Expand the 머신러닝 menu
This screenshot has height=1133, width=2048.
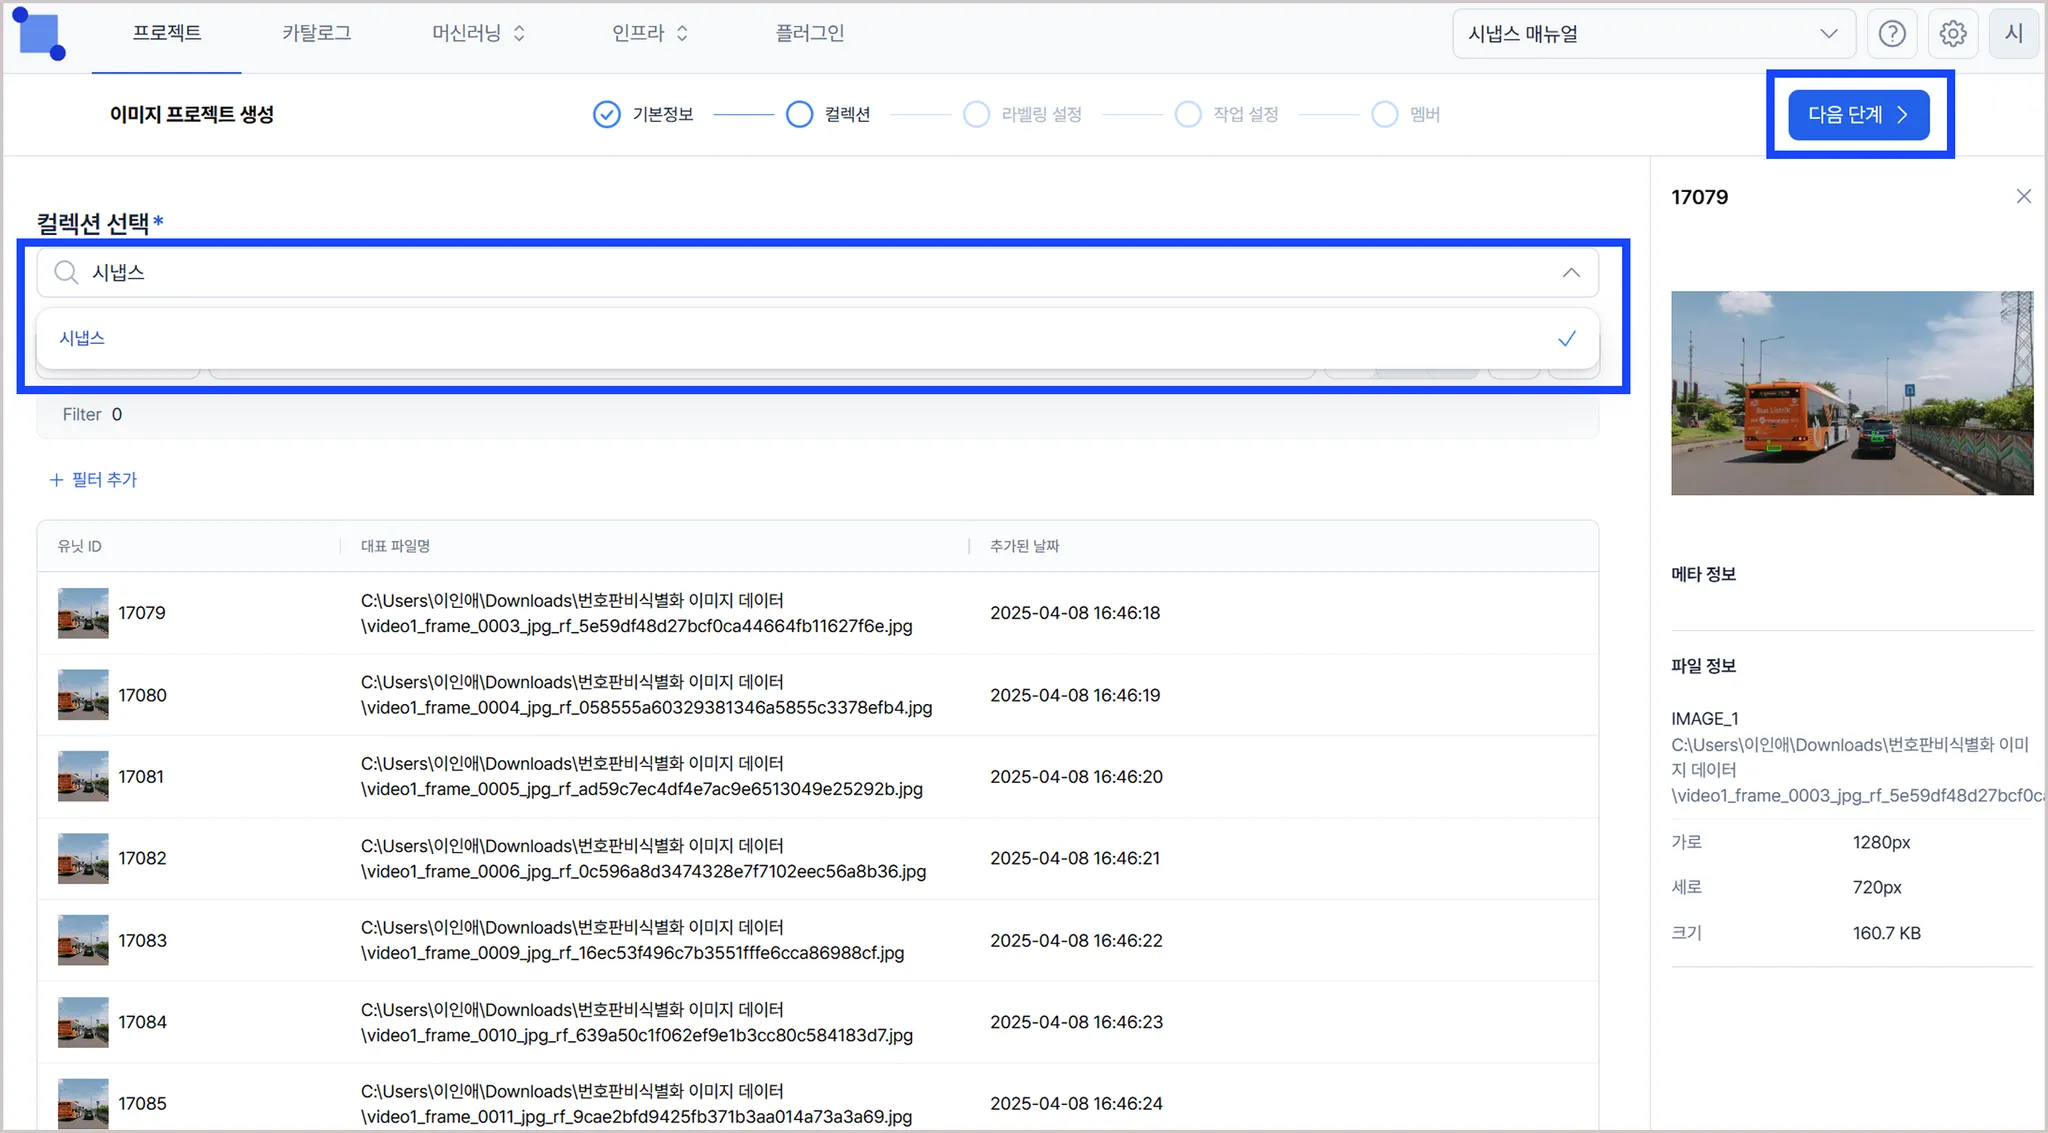[478, 33]
